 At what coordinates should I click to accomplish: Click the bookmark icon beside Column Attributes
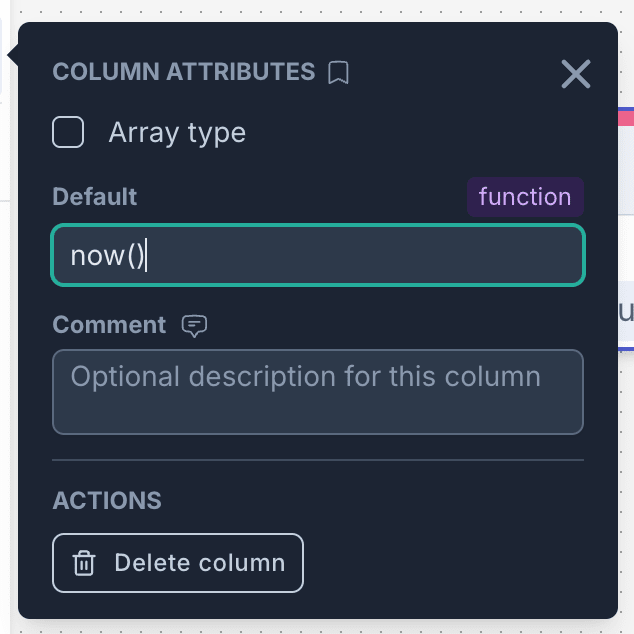339,73
